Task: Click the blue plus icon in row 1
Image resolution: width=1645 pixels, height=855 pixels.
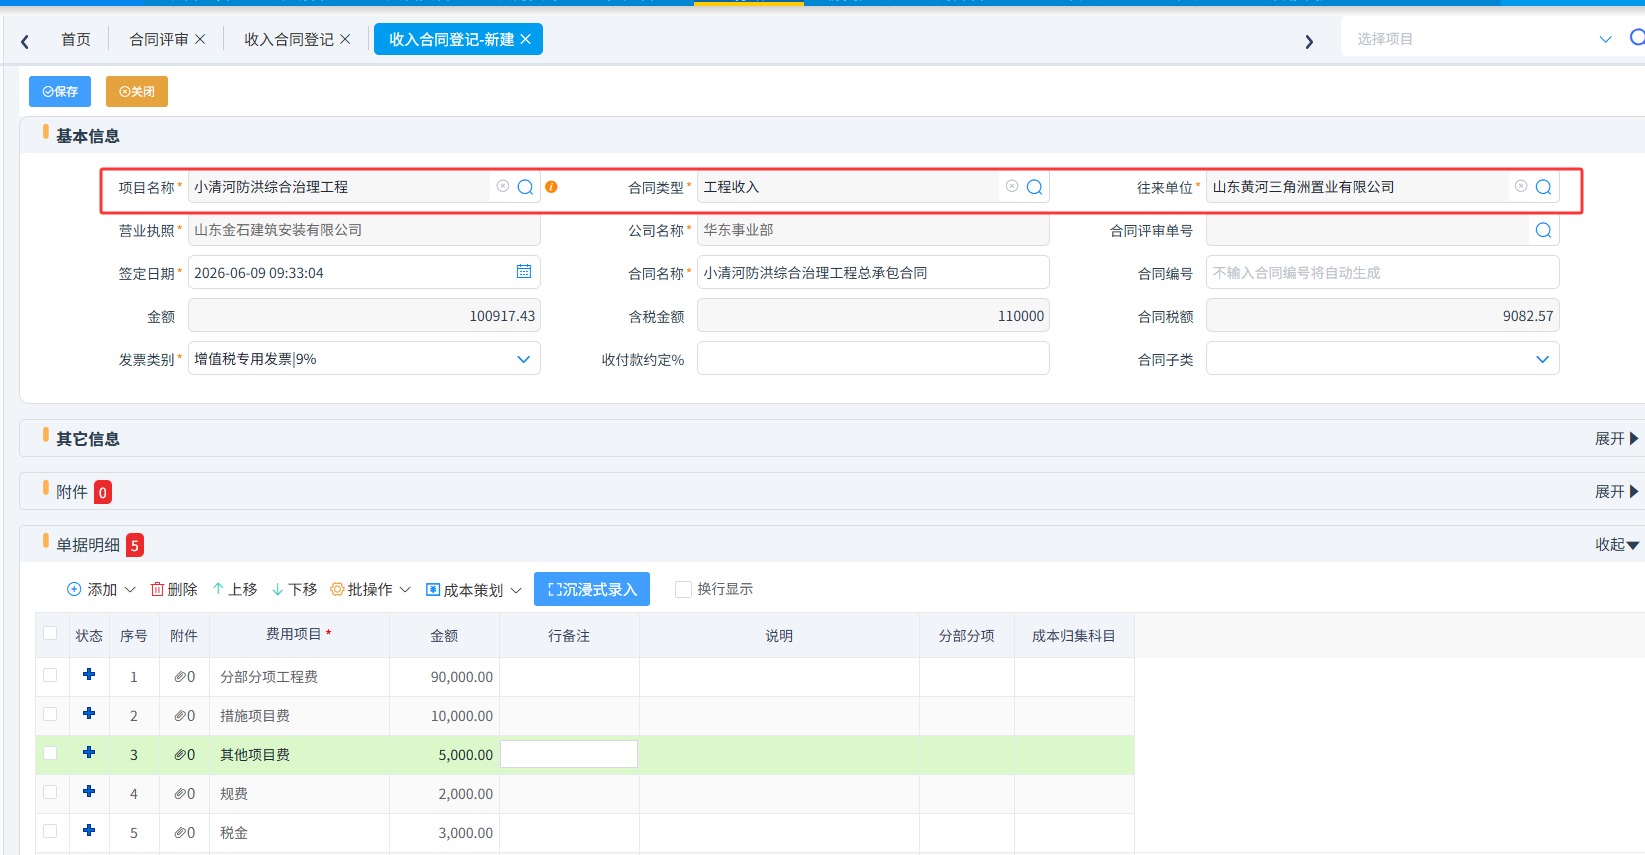Action: point(89,674)
